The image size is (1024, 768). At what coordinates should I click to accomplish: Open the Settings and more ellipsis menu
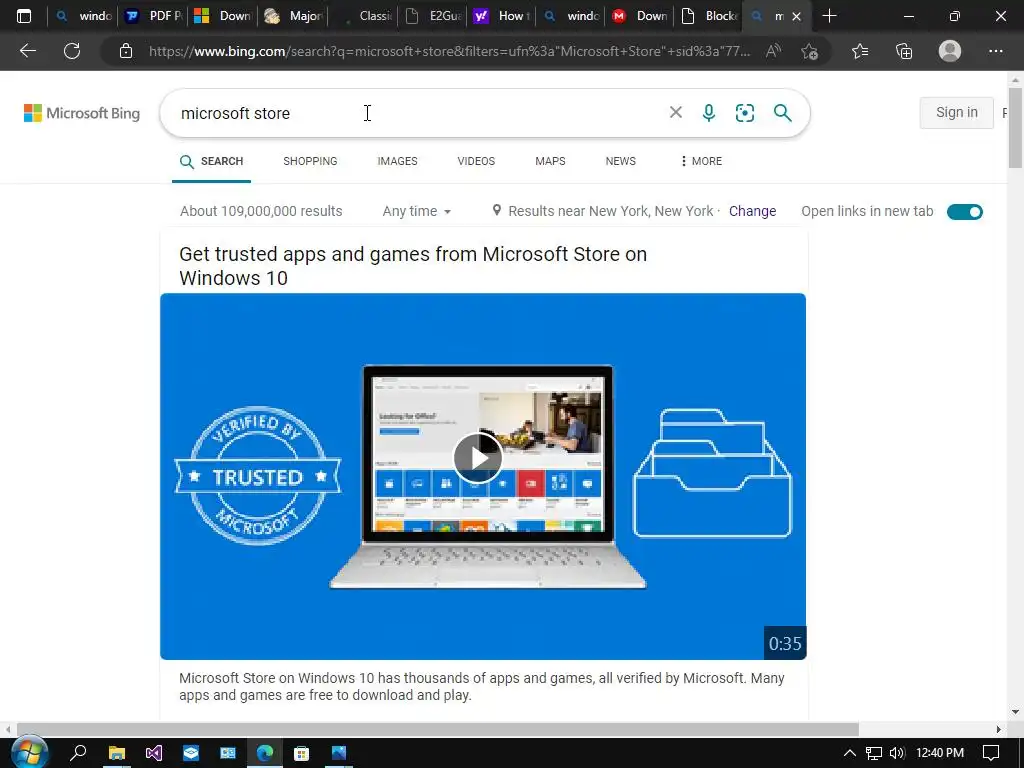coord(995,51)
